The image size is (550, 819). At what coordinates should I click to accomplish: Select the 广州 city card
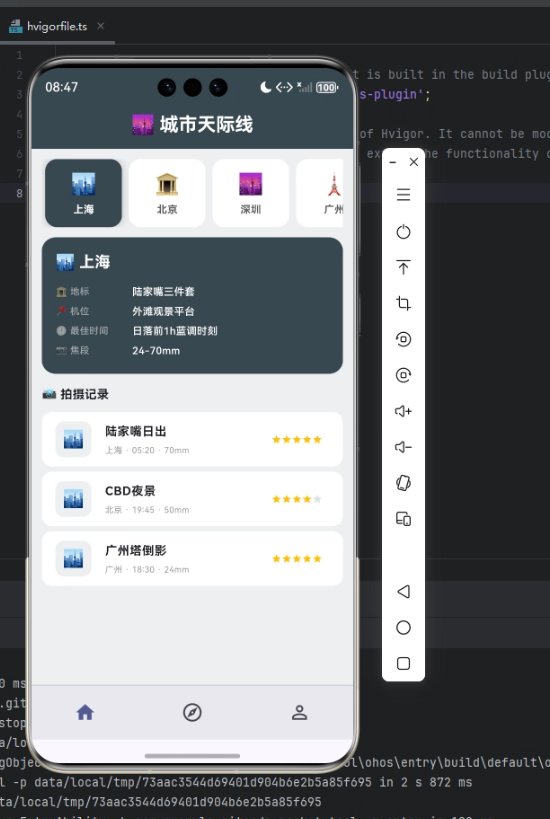(x=320, y=193)
